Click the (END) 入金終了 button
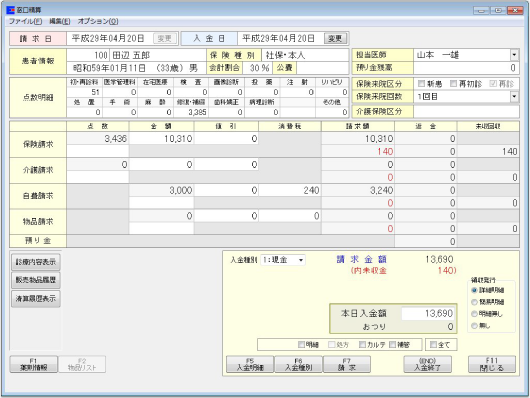530x398 pixels. [428, 365]
